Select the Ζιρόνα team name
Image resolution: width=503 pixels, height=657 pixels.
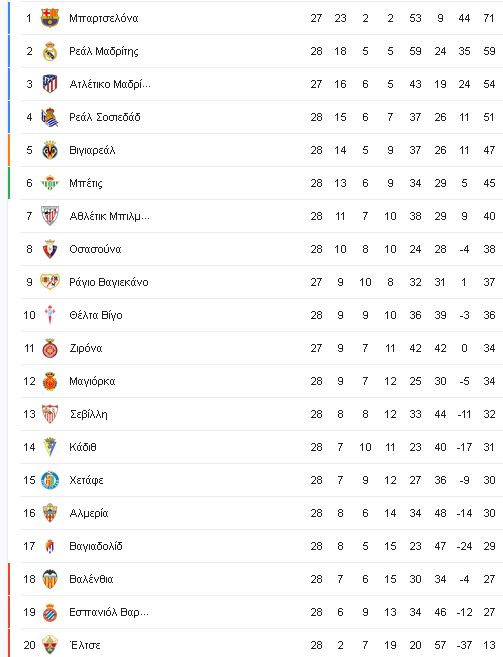coord(86,348)
